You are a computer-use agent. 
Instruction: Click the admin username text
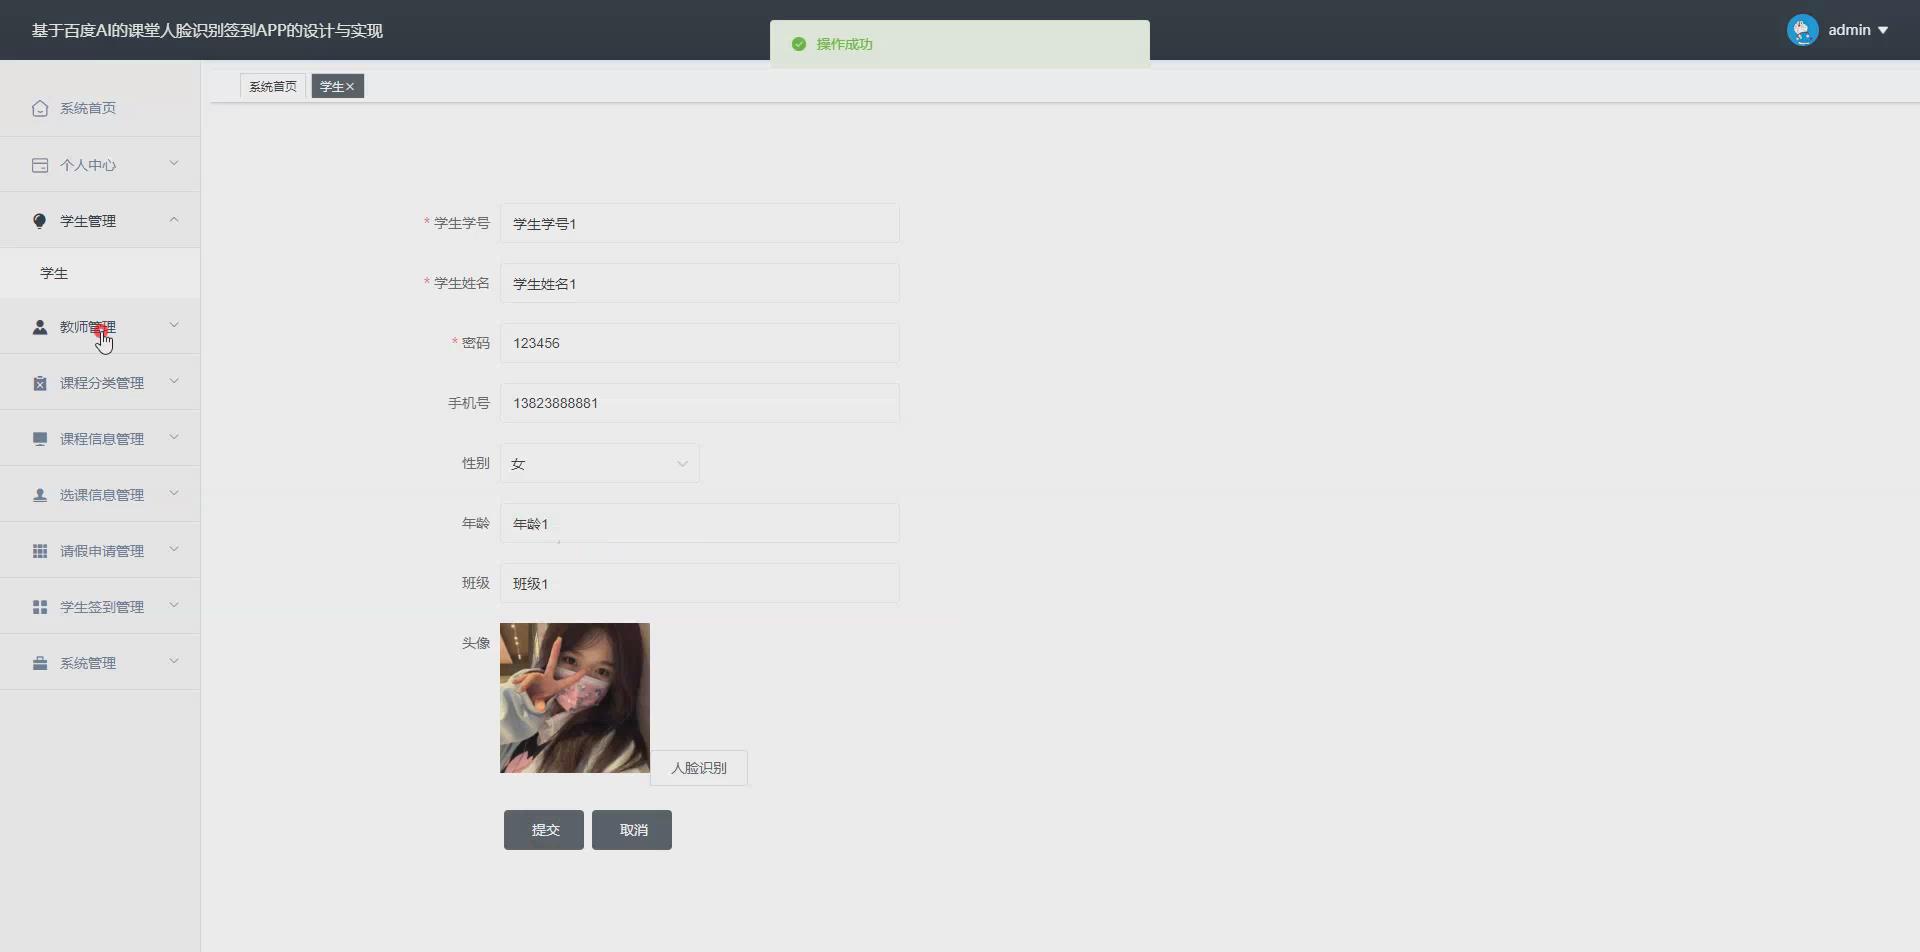coord(1849,30)
